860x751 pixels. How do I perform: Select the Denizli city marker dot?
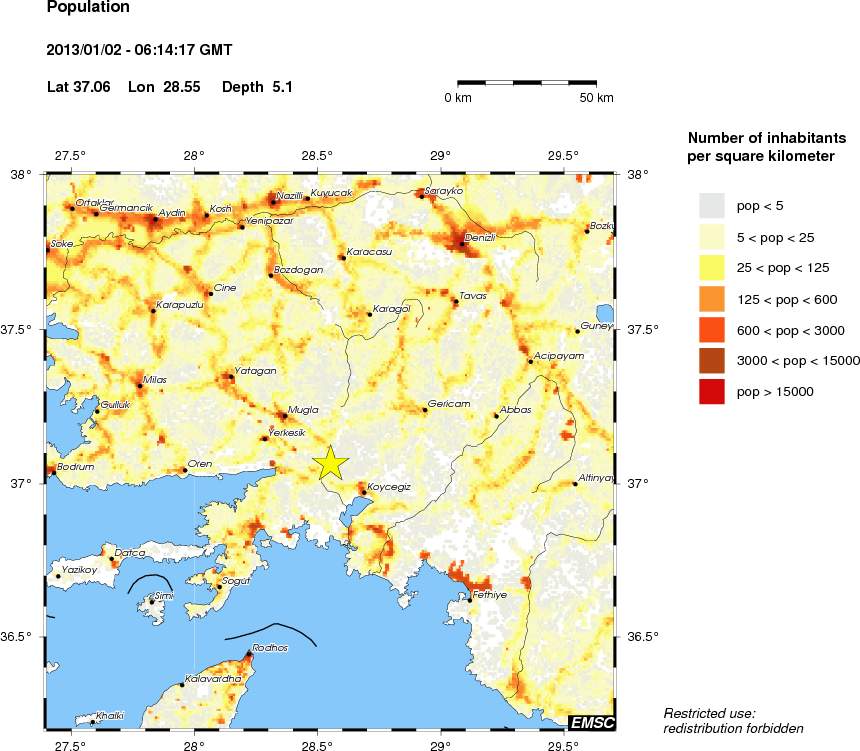click(x=462, y=244)
